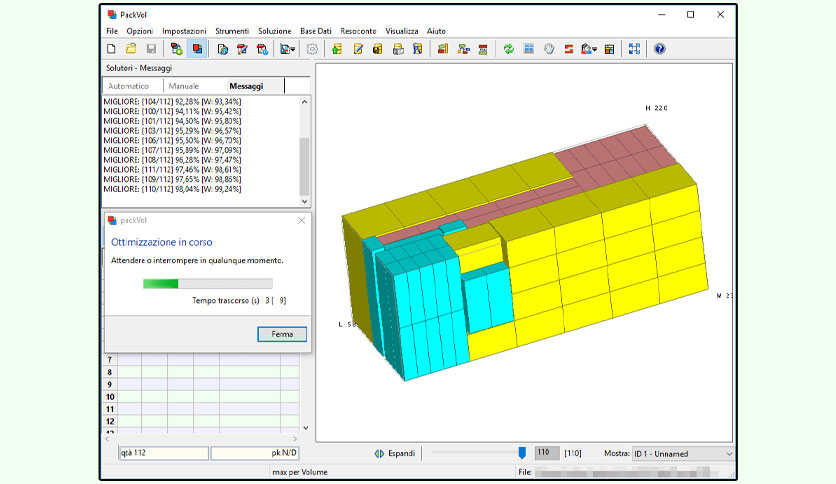Click red and yellow stacked bars icon
This screenshot has height=484, width=836.
pyautogui.click(x=443, y=49)
